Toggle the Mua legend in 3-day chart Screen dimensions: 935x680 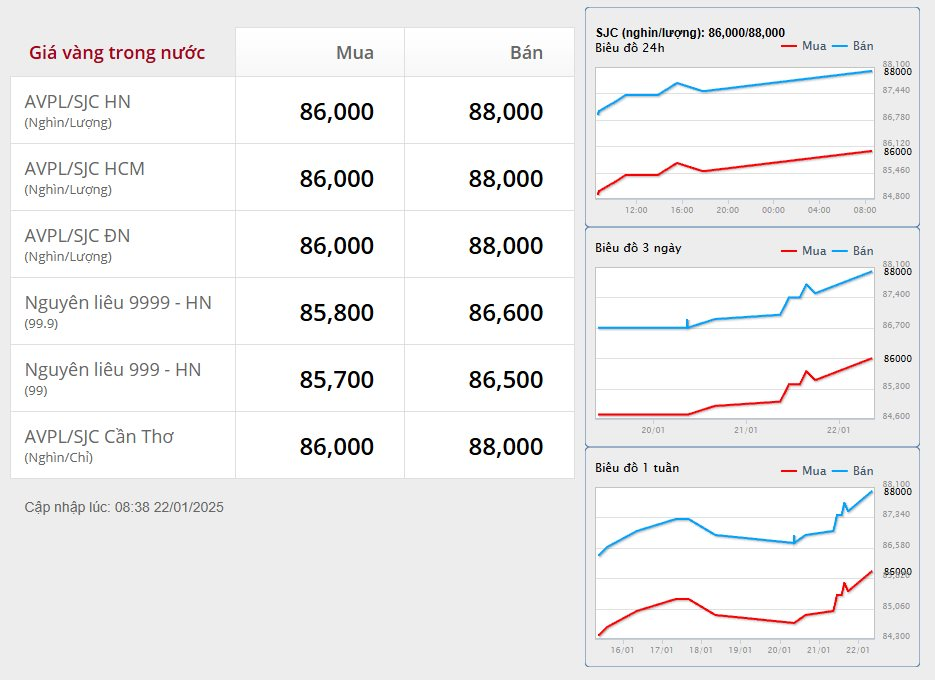[x=803, y=251]
